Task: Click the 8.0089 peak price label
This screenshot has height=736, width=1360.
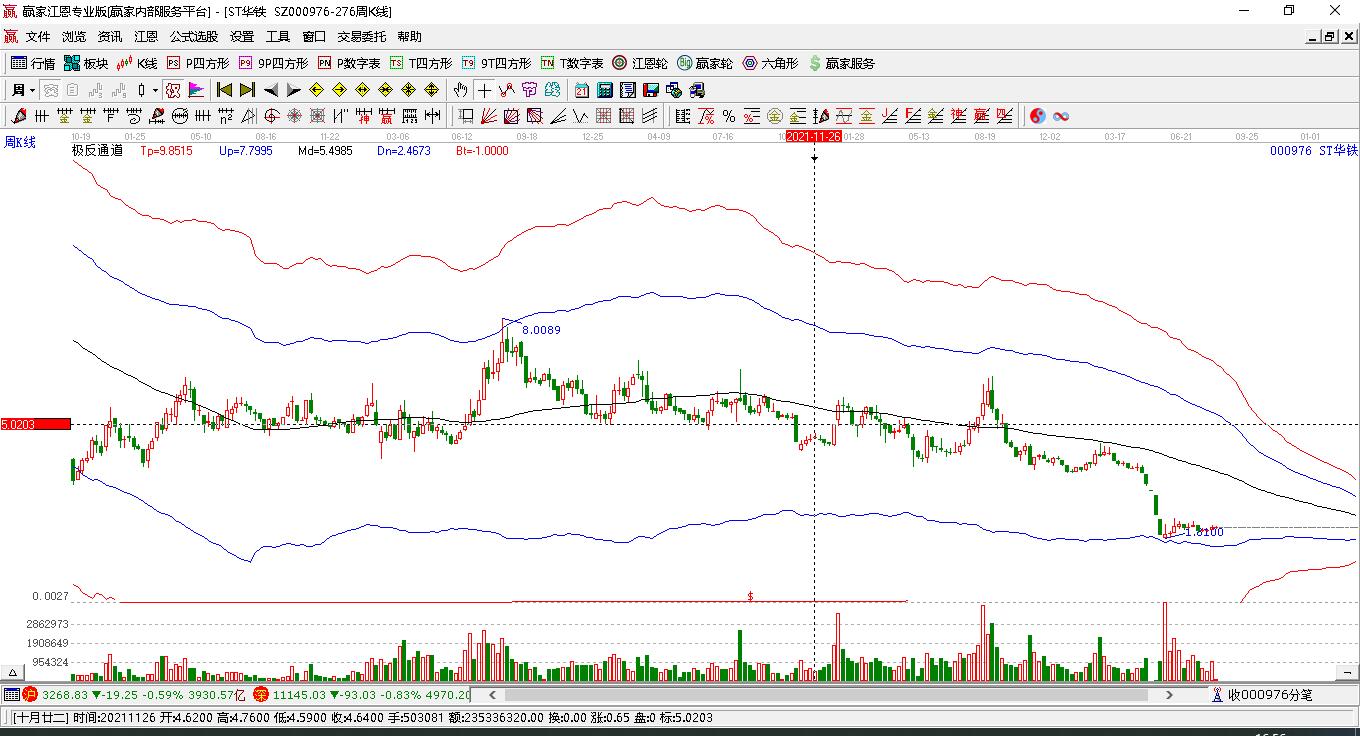Action: (x=541, y=330)
